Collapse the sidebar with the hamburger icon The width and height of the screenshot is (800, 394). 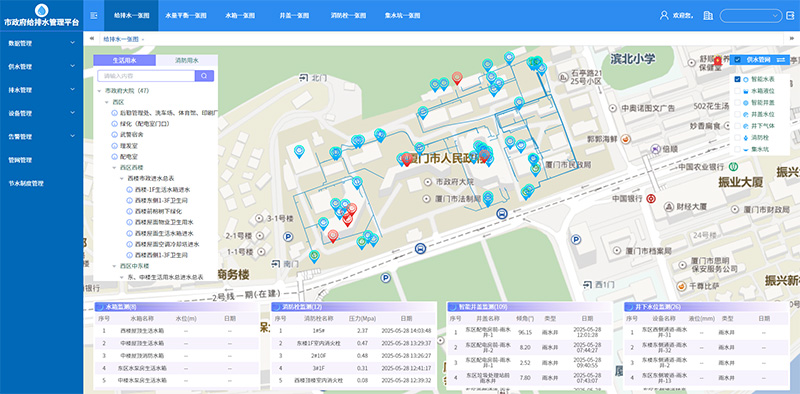(94, 15)
